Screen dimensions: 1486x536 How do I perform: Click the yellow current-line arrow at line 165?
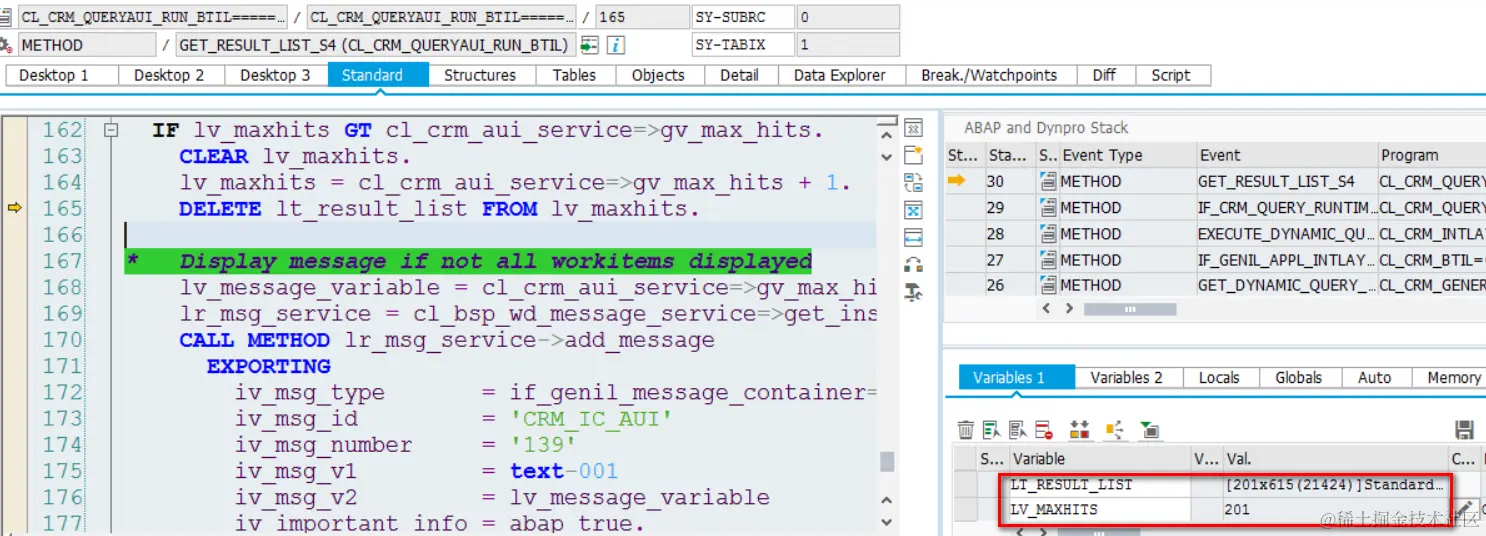(x=14, y=208)
